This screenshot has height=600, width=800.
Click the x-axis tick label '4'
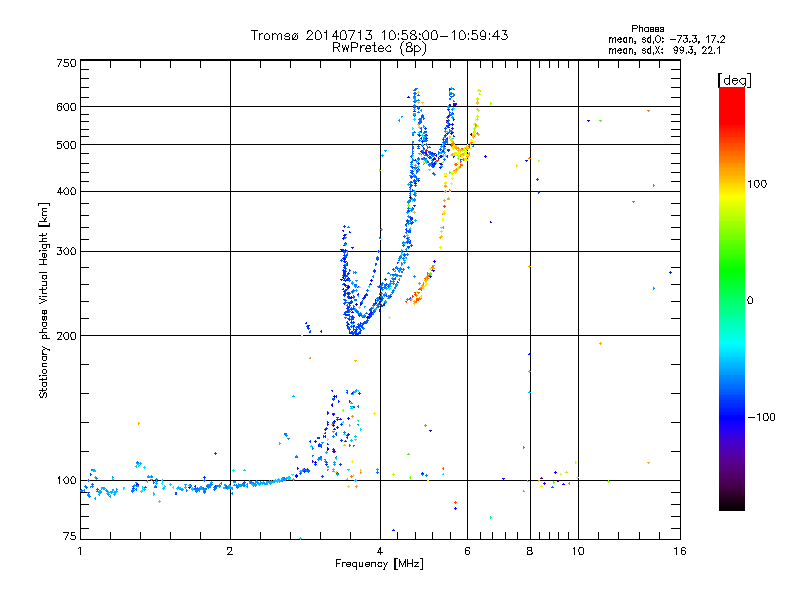(x=380, y=551)
